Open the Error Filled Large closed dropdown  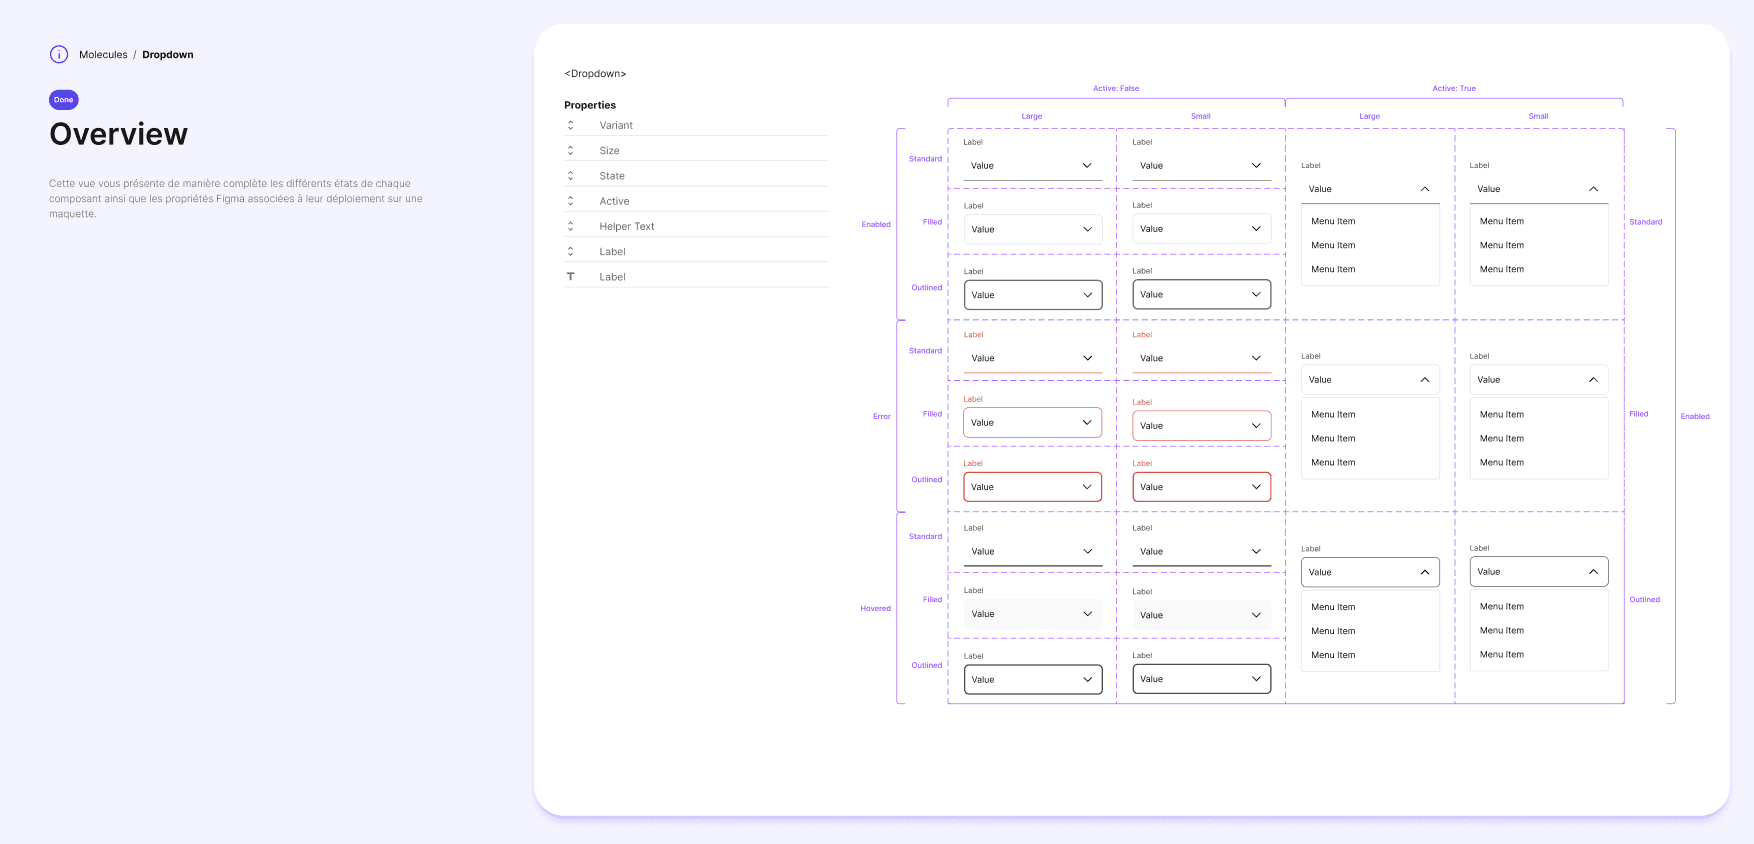(1033, 423)
